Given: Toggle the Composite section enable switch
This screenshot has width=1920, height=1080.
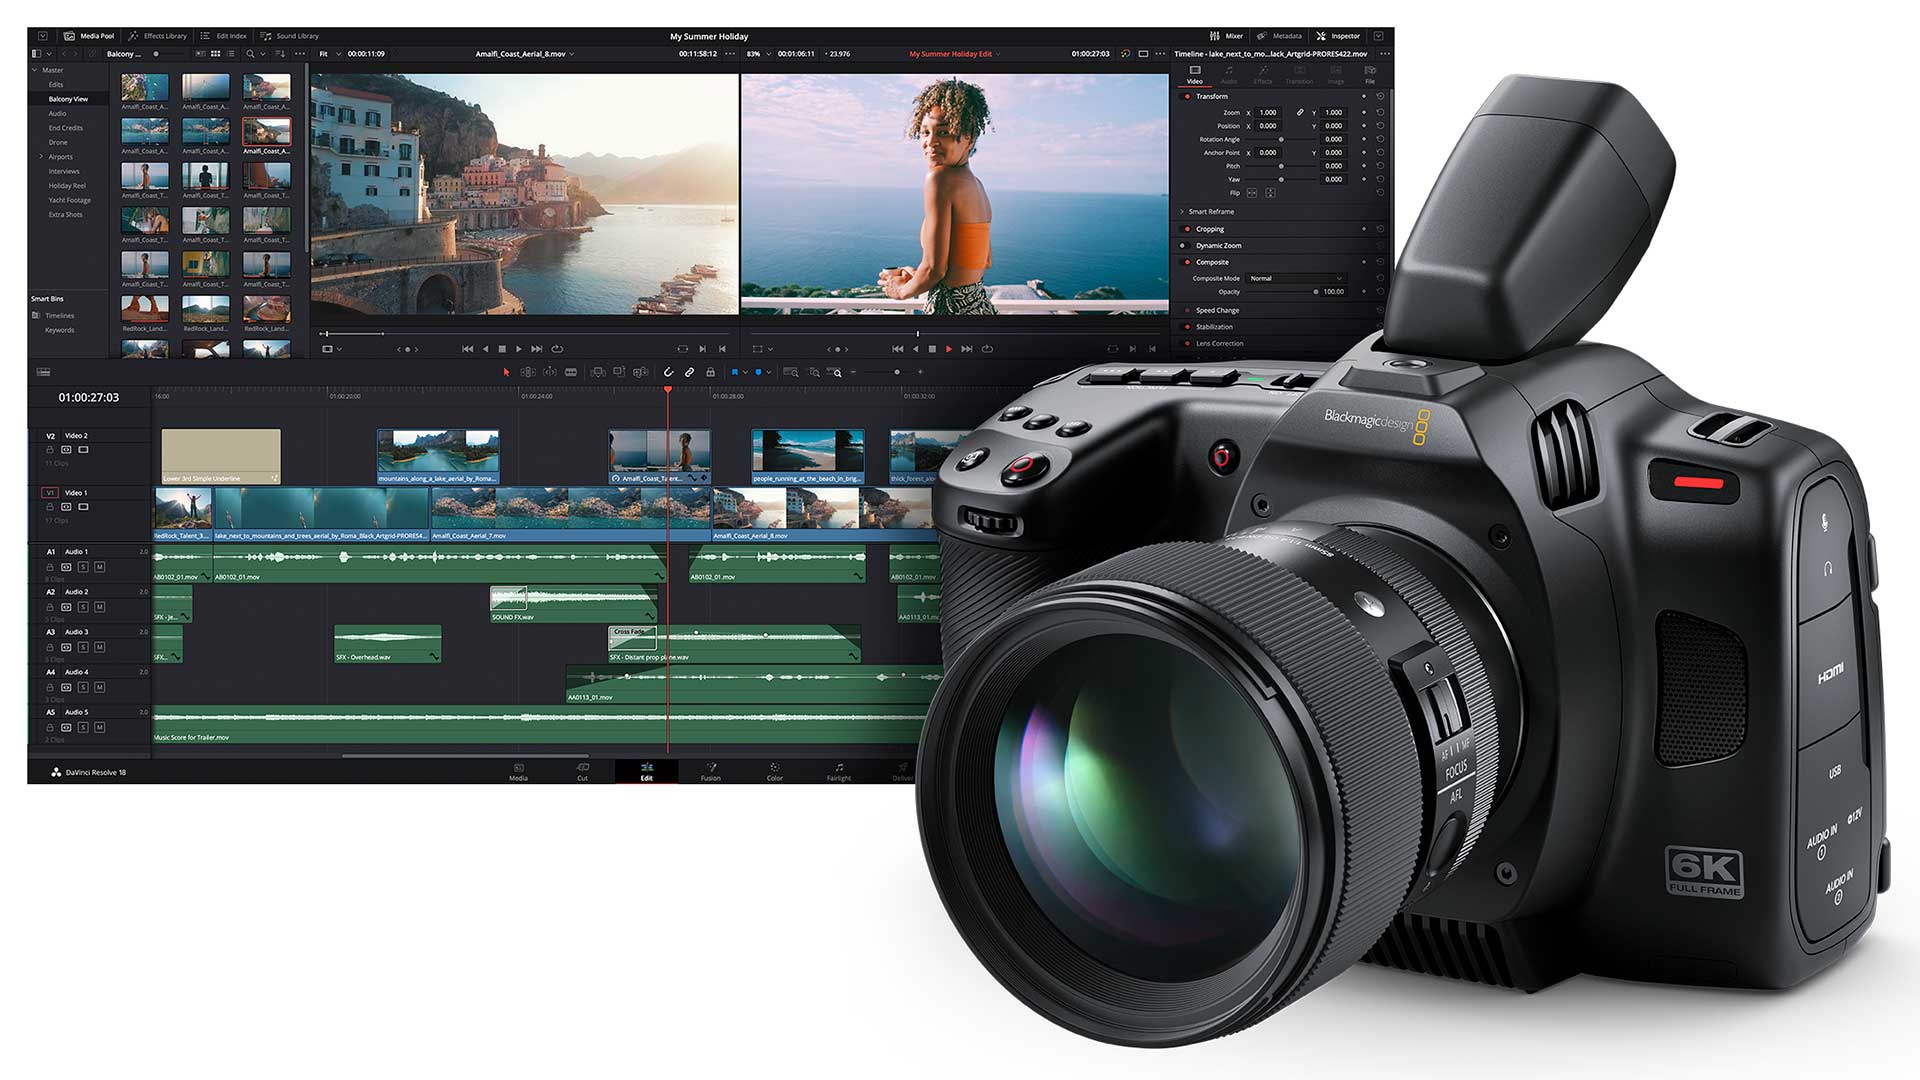Looking at the screenshot, I should (1187, 262).
